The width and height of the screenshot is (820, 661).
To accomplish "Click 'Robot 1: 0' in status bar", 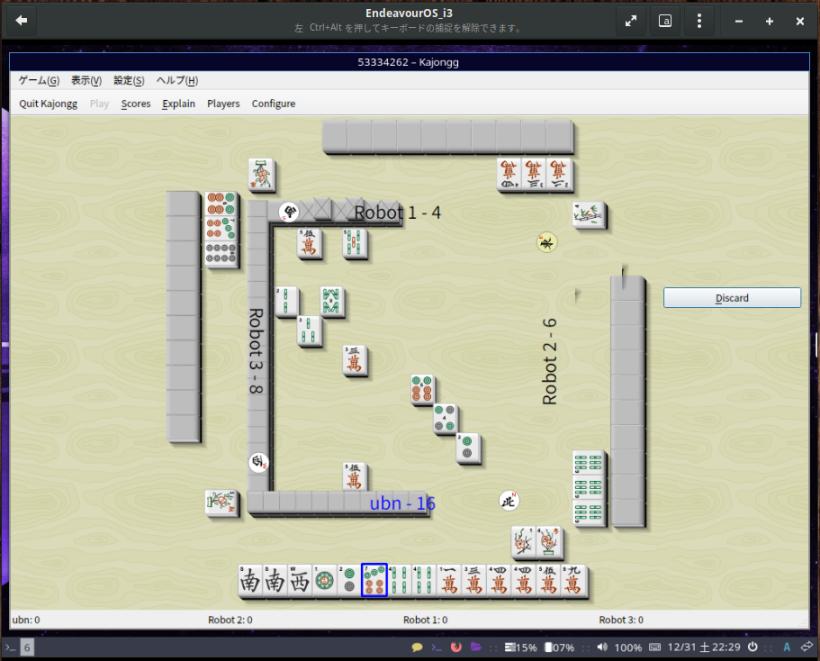I will click(425, 620).
